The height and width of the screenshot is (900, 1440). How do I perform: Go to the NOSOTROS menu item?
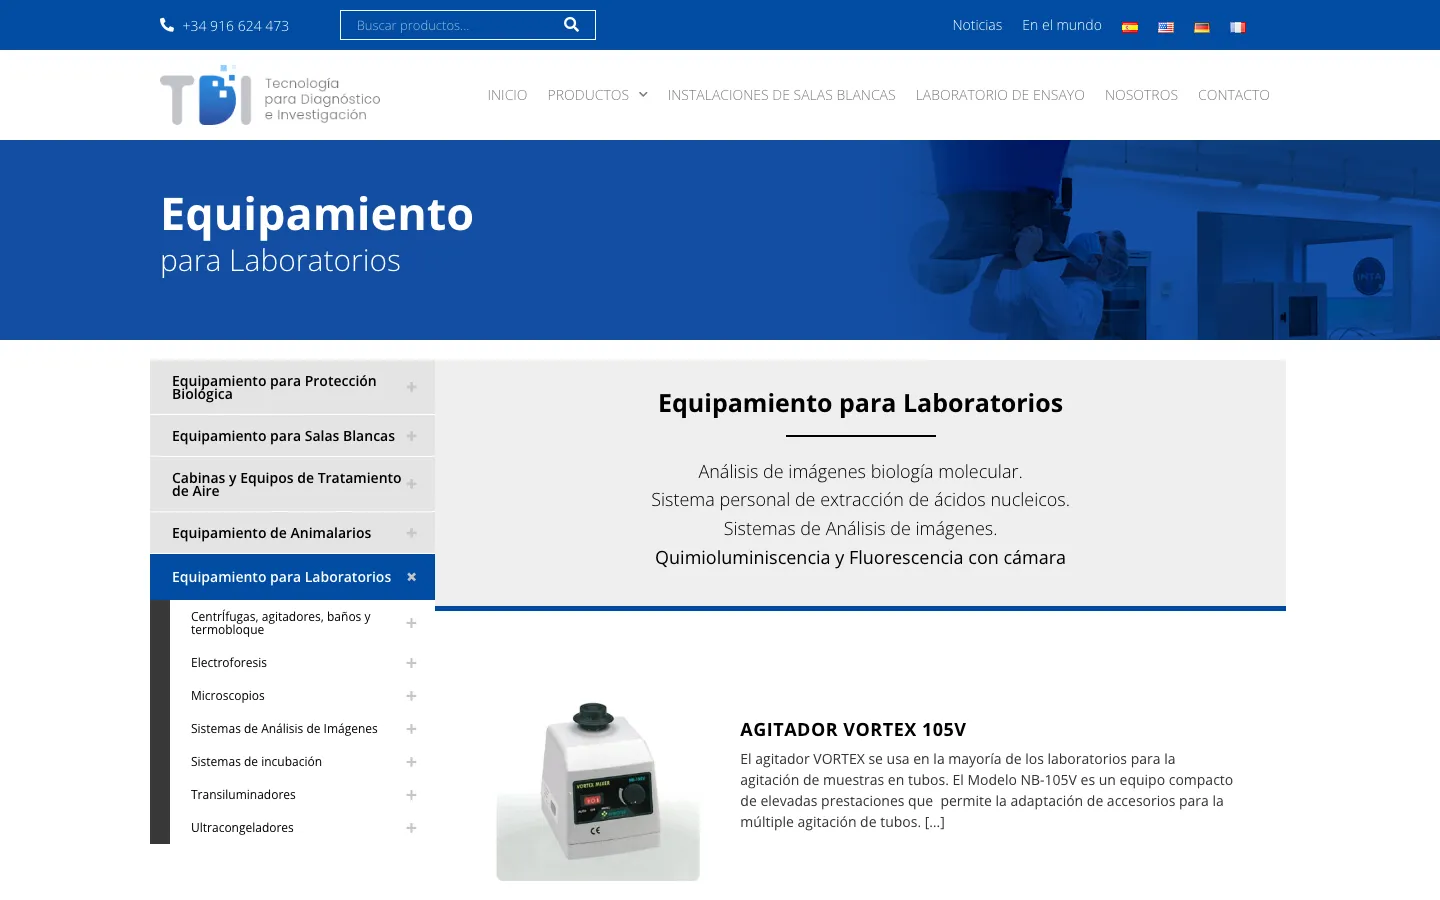coord(1141,95)
